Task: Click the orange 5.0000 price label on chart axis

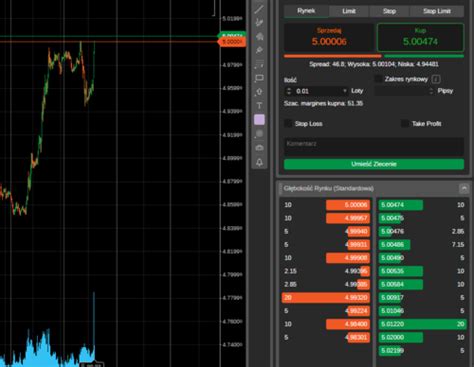Action: (232, 42)
